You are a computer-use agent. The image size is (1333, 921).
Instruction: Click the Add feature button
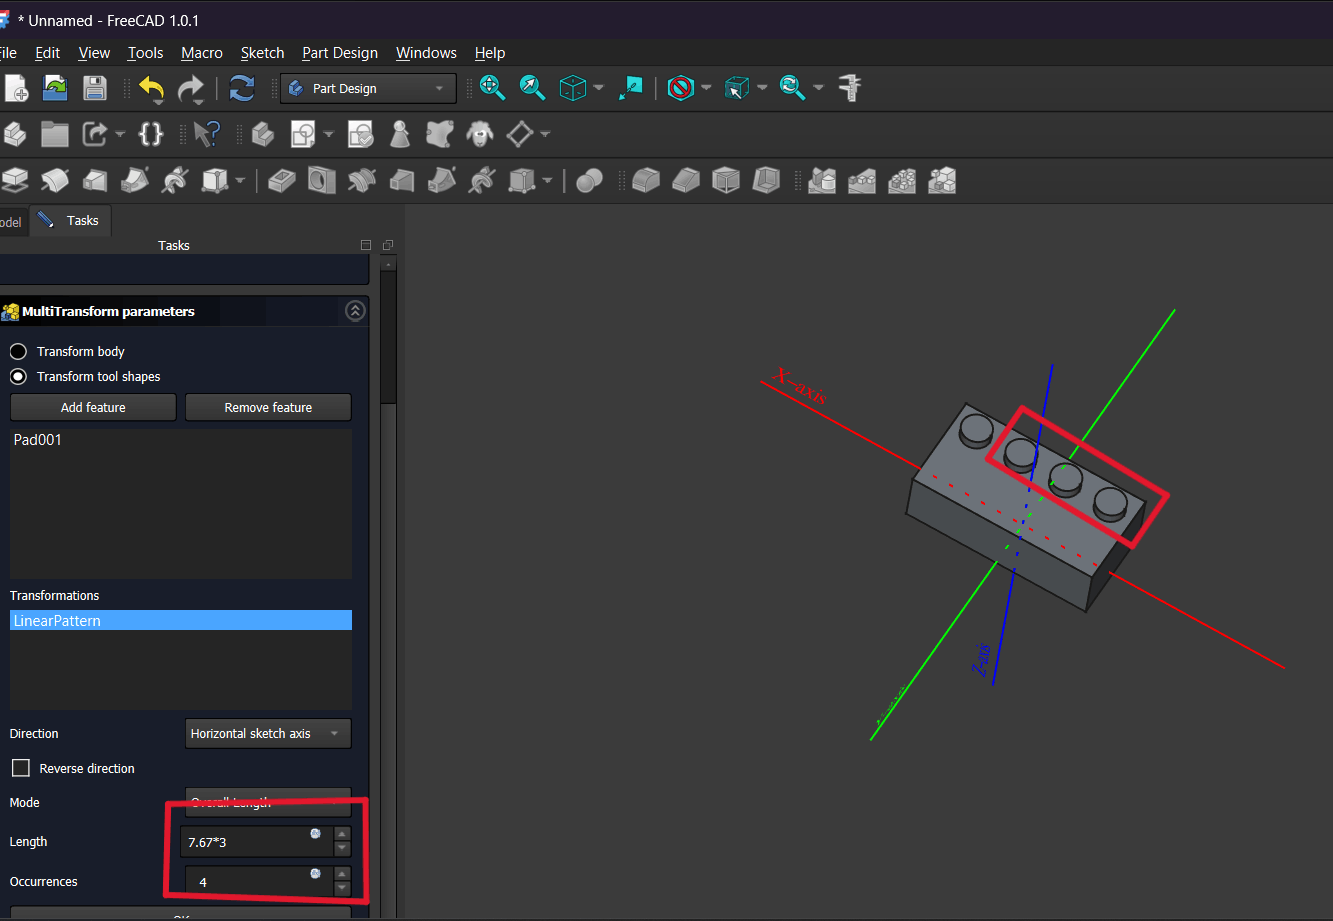coord(93,408)
